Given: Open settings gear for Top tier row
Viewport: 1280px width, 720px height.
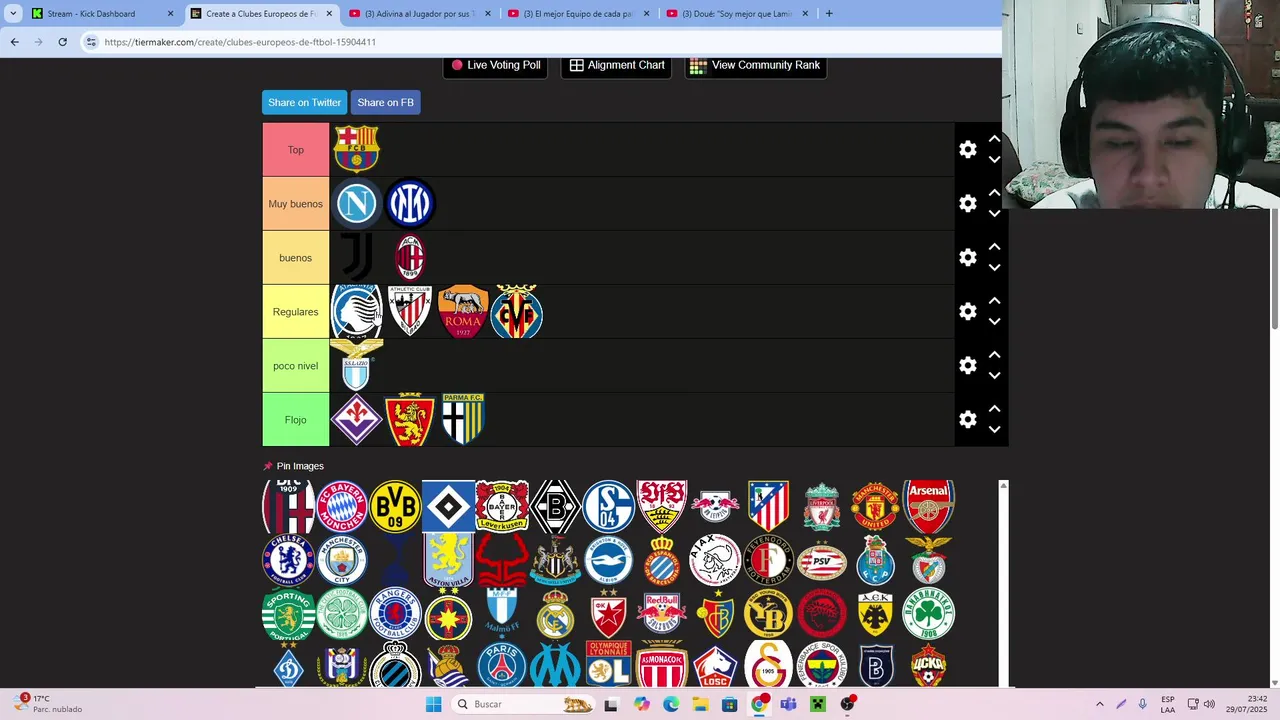Looking at the screenshot, I should tap(967, 149).
